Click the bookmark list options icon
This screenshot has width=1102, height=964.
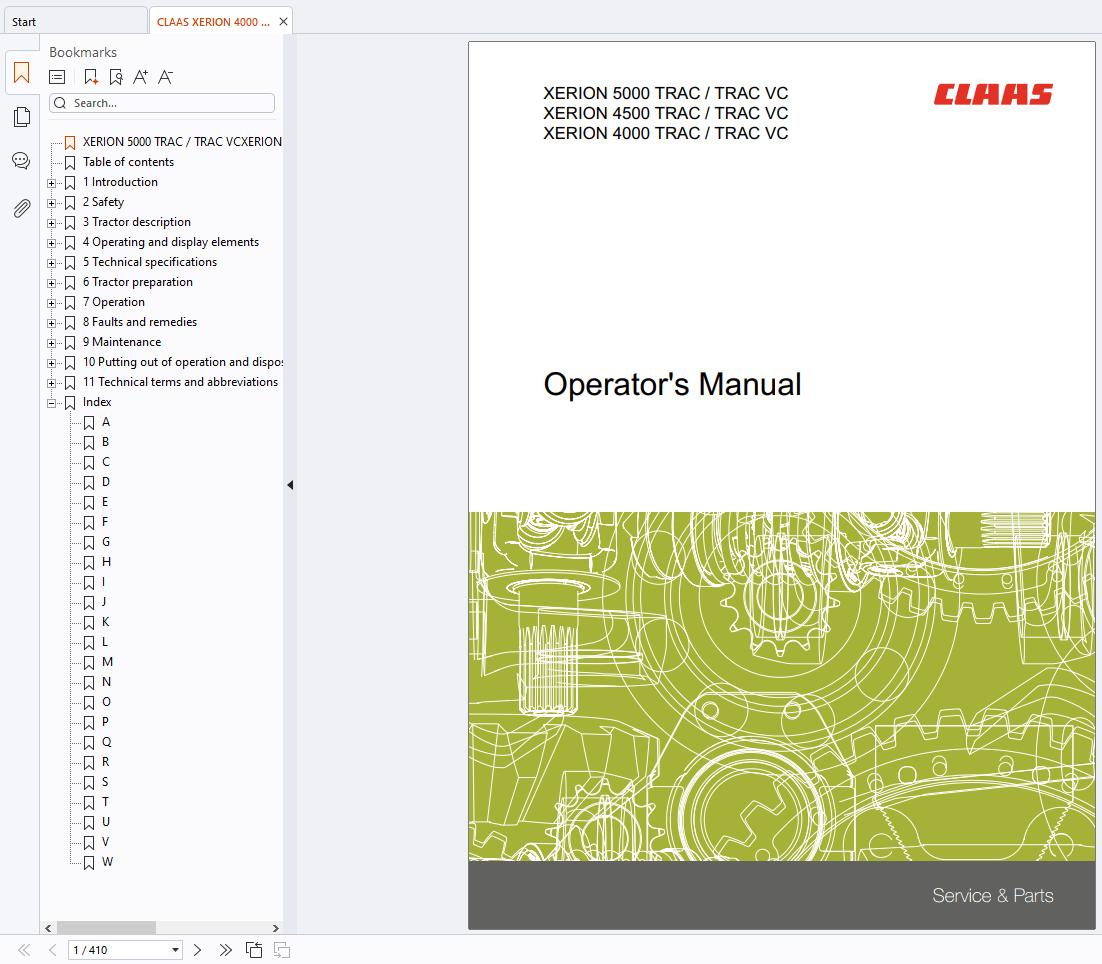tap(57, 77)
